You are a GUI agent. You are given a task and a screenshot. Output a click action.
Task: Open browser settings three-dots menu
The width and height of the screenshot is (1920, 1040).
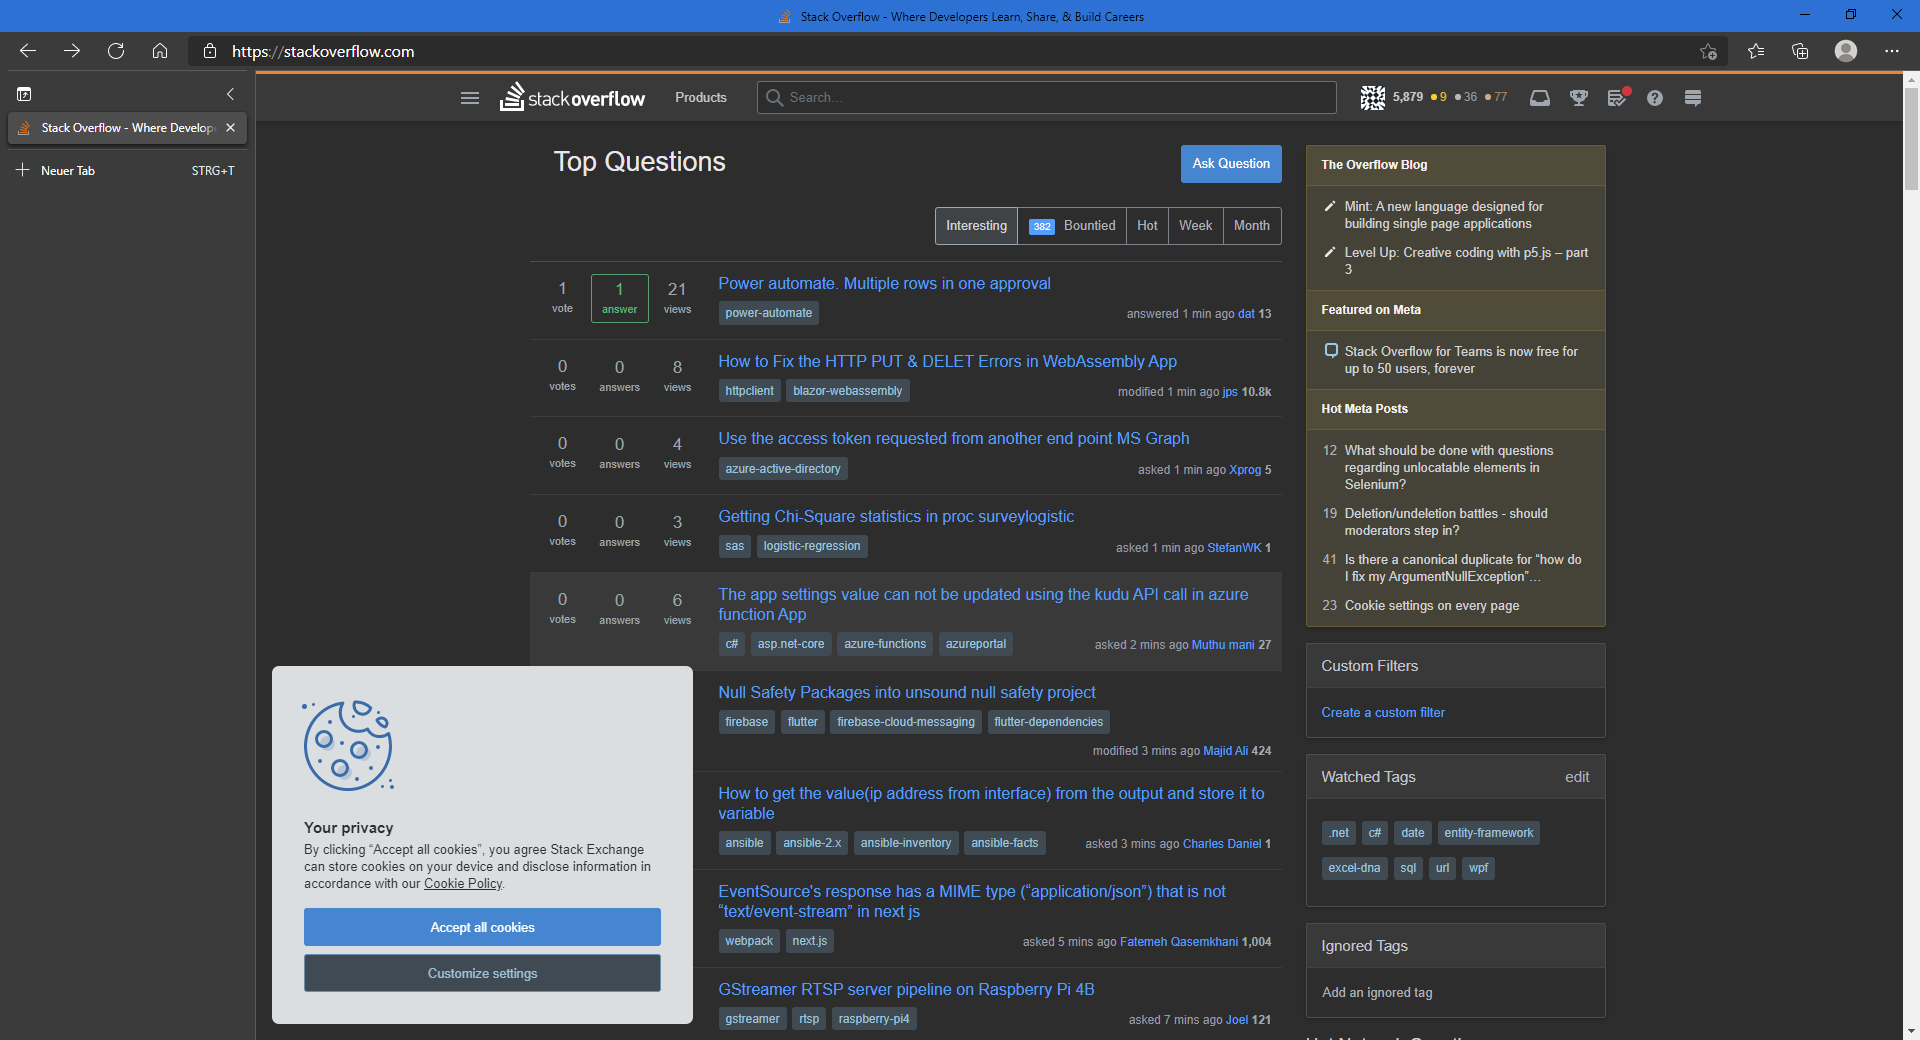click(1892, 51)
